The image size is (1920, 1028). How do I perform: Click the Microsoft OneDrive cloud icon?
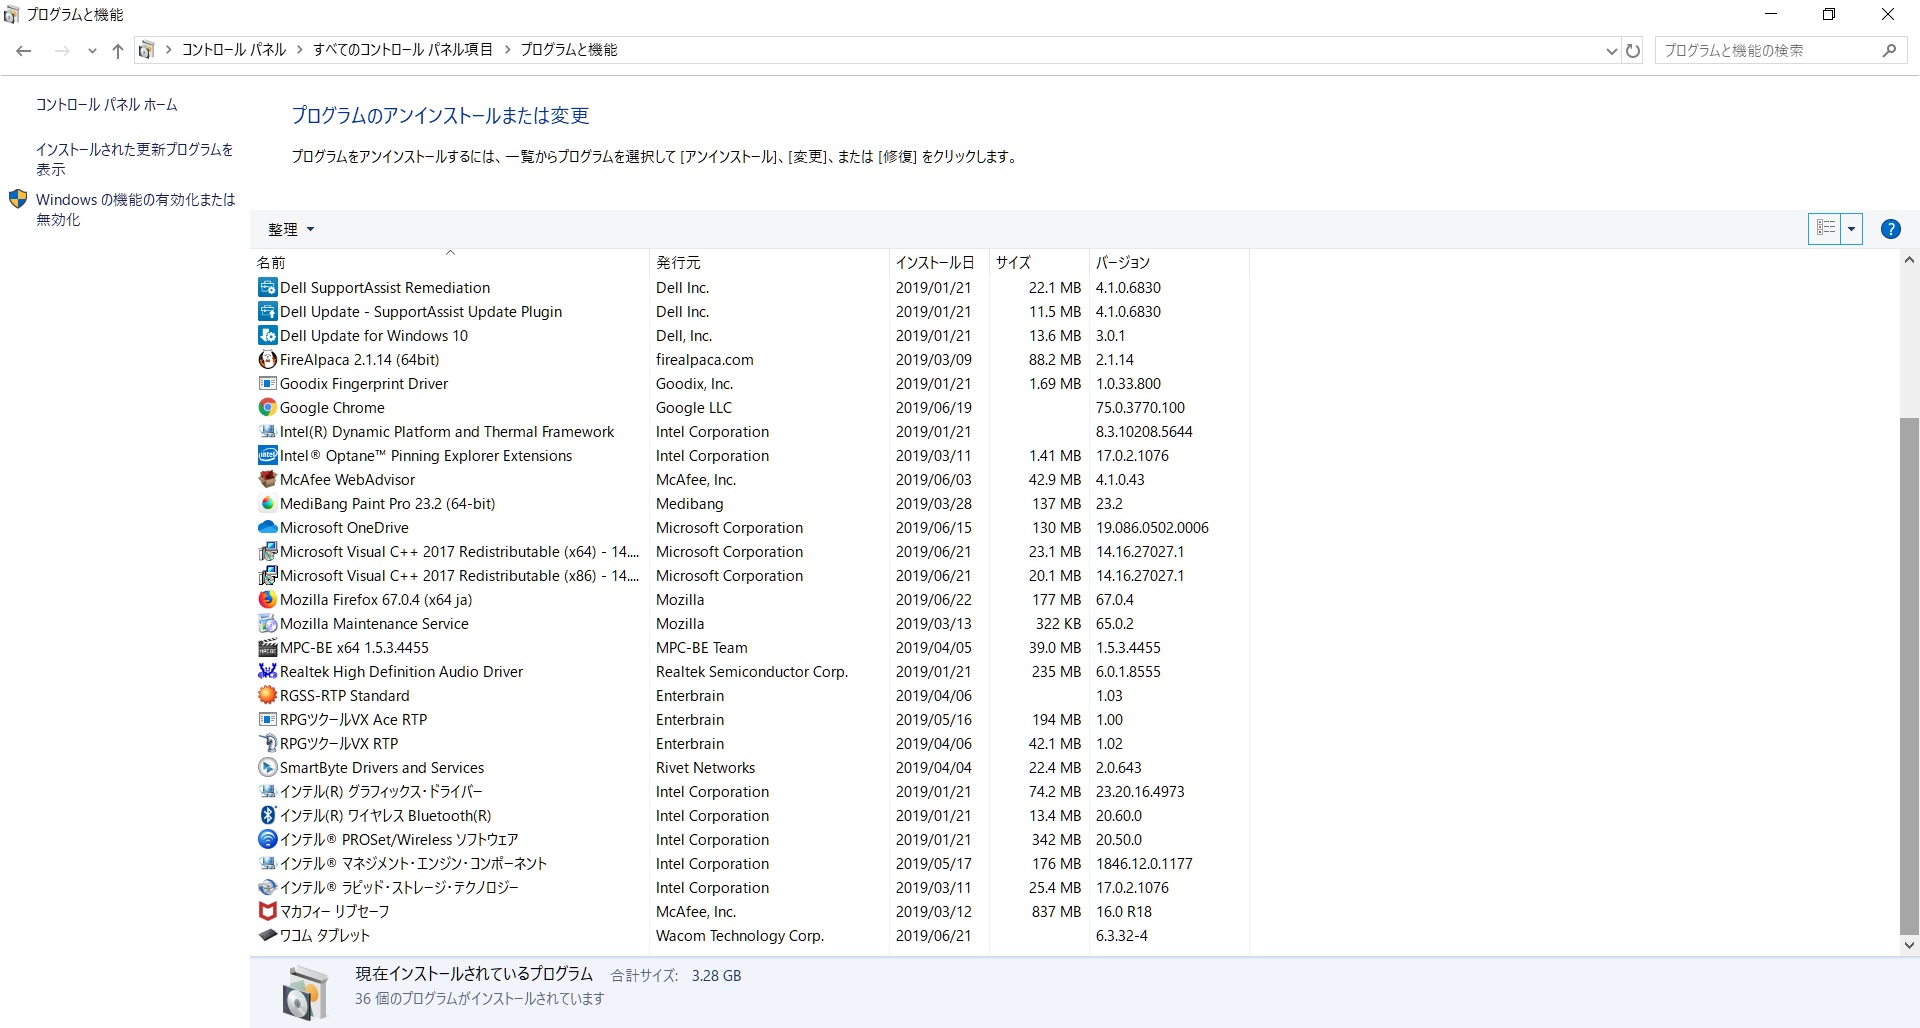click(x=267, y=528)
